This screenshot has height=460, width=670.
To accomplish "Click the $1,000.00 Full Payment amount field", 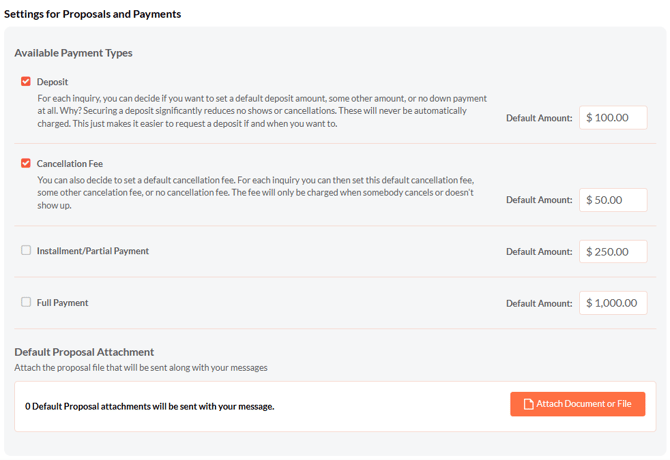I will pyautogui.click(x=613, y=303).
